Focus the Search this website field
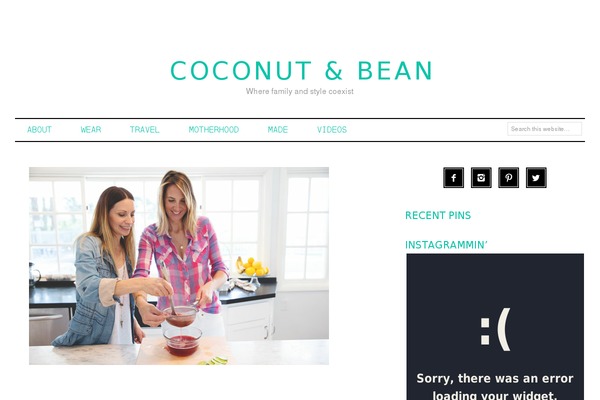Viewport: 600px width, 400px height. [x=545, y=129]
